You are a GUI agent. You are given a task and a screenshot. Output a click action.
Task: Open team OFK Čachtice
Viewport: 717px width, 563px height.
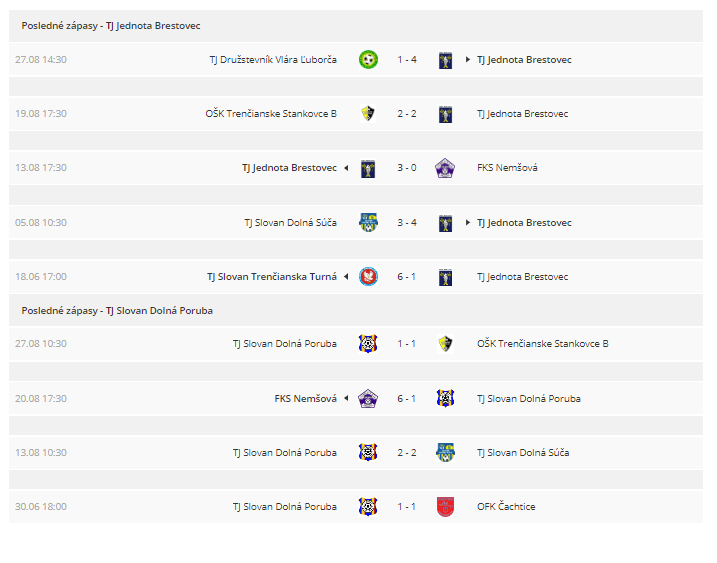pyautogui.click(x=506, y=507)
